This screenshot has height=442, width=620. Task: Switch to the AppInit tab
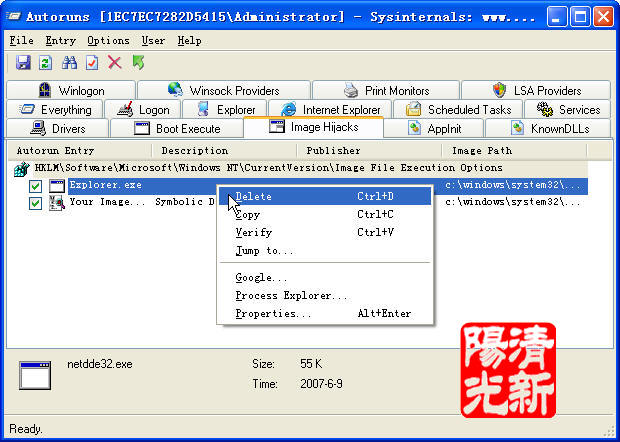click(x=434, y=128)
